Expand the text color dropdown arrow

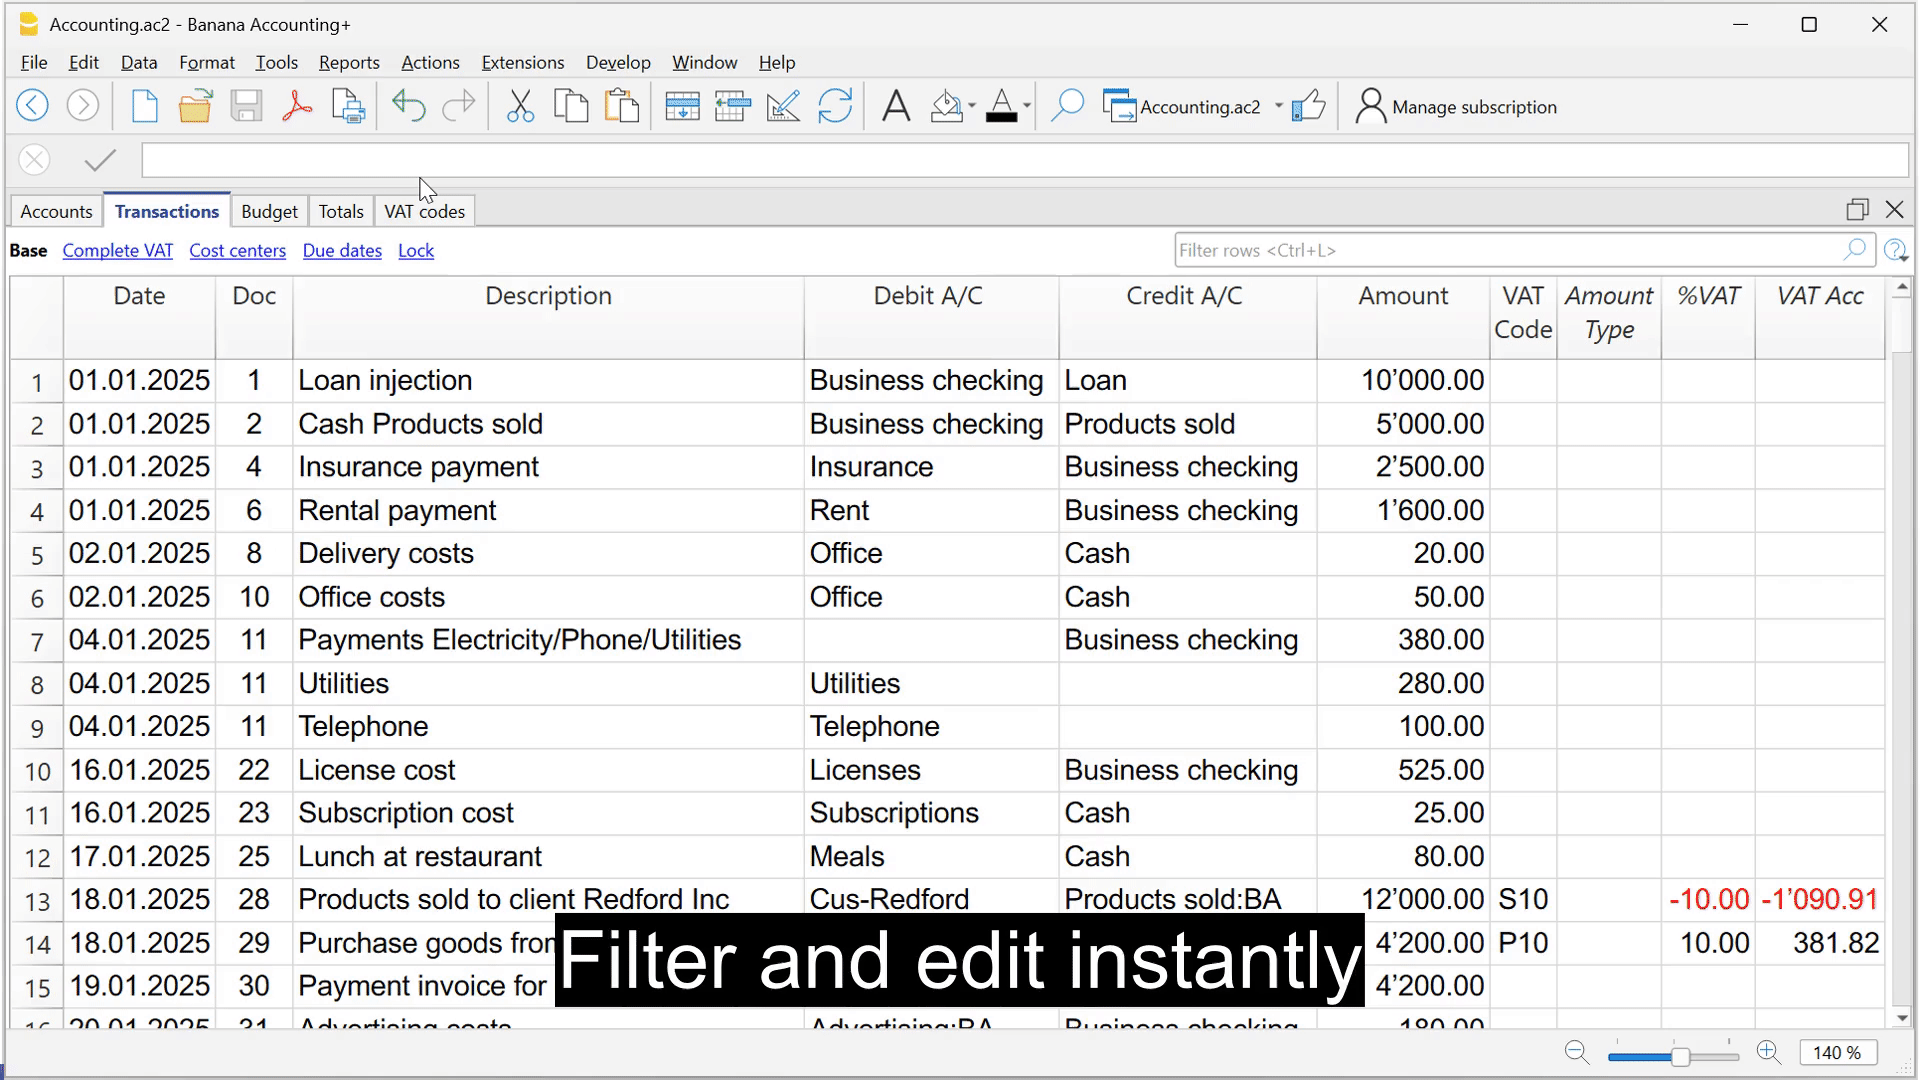tap(1027, 106)
